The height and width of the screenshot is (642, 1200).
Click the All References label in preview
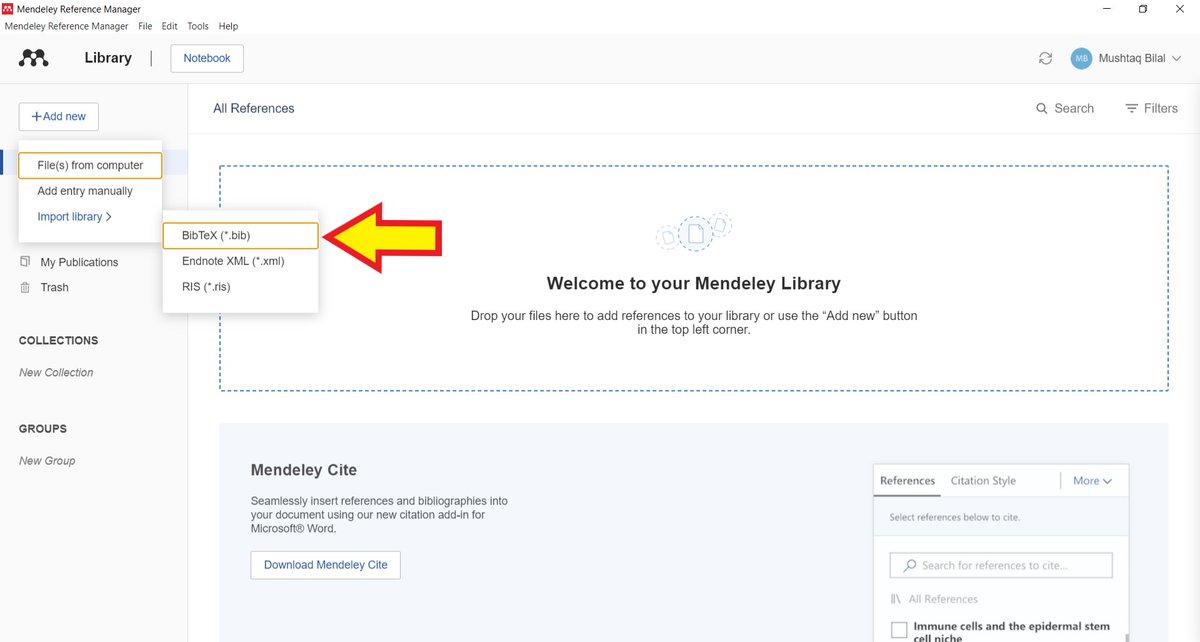click(x=943, y=599)
